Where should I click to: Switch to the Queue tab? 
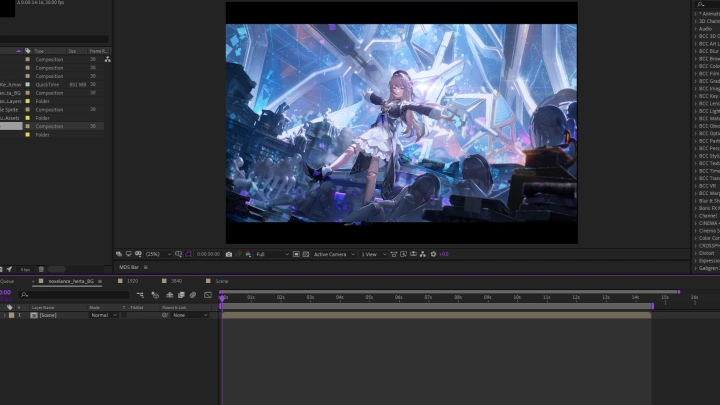(7, 281)
